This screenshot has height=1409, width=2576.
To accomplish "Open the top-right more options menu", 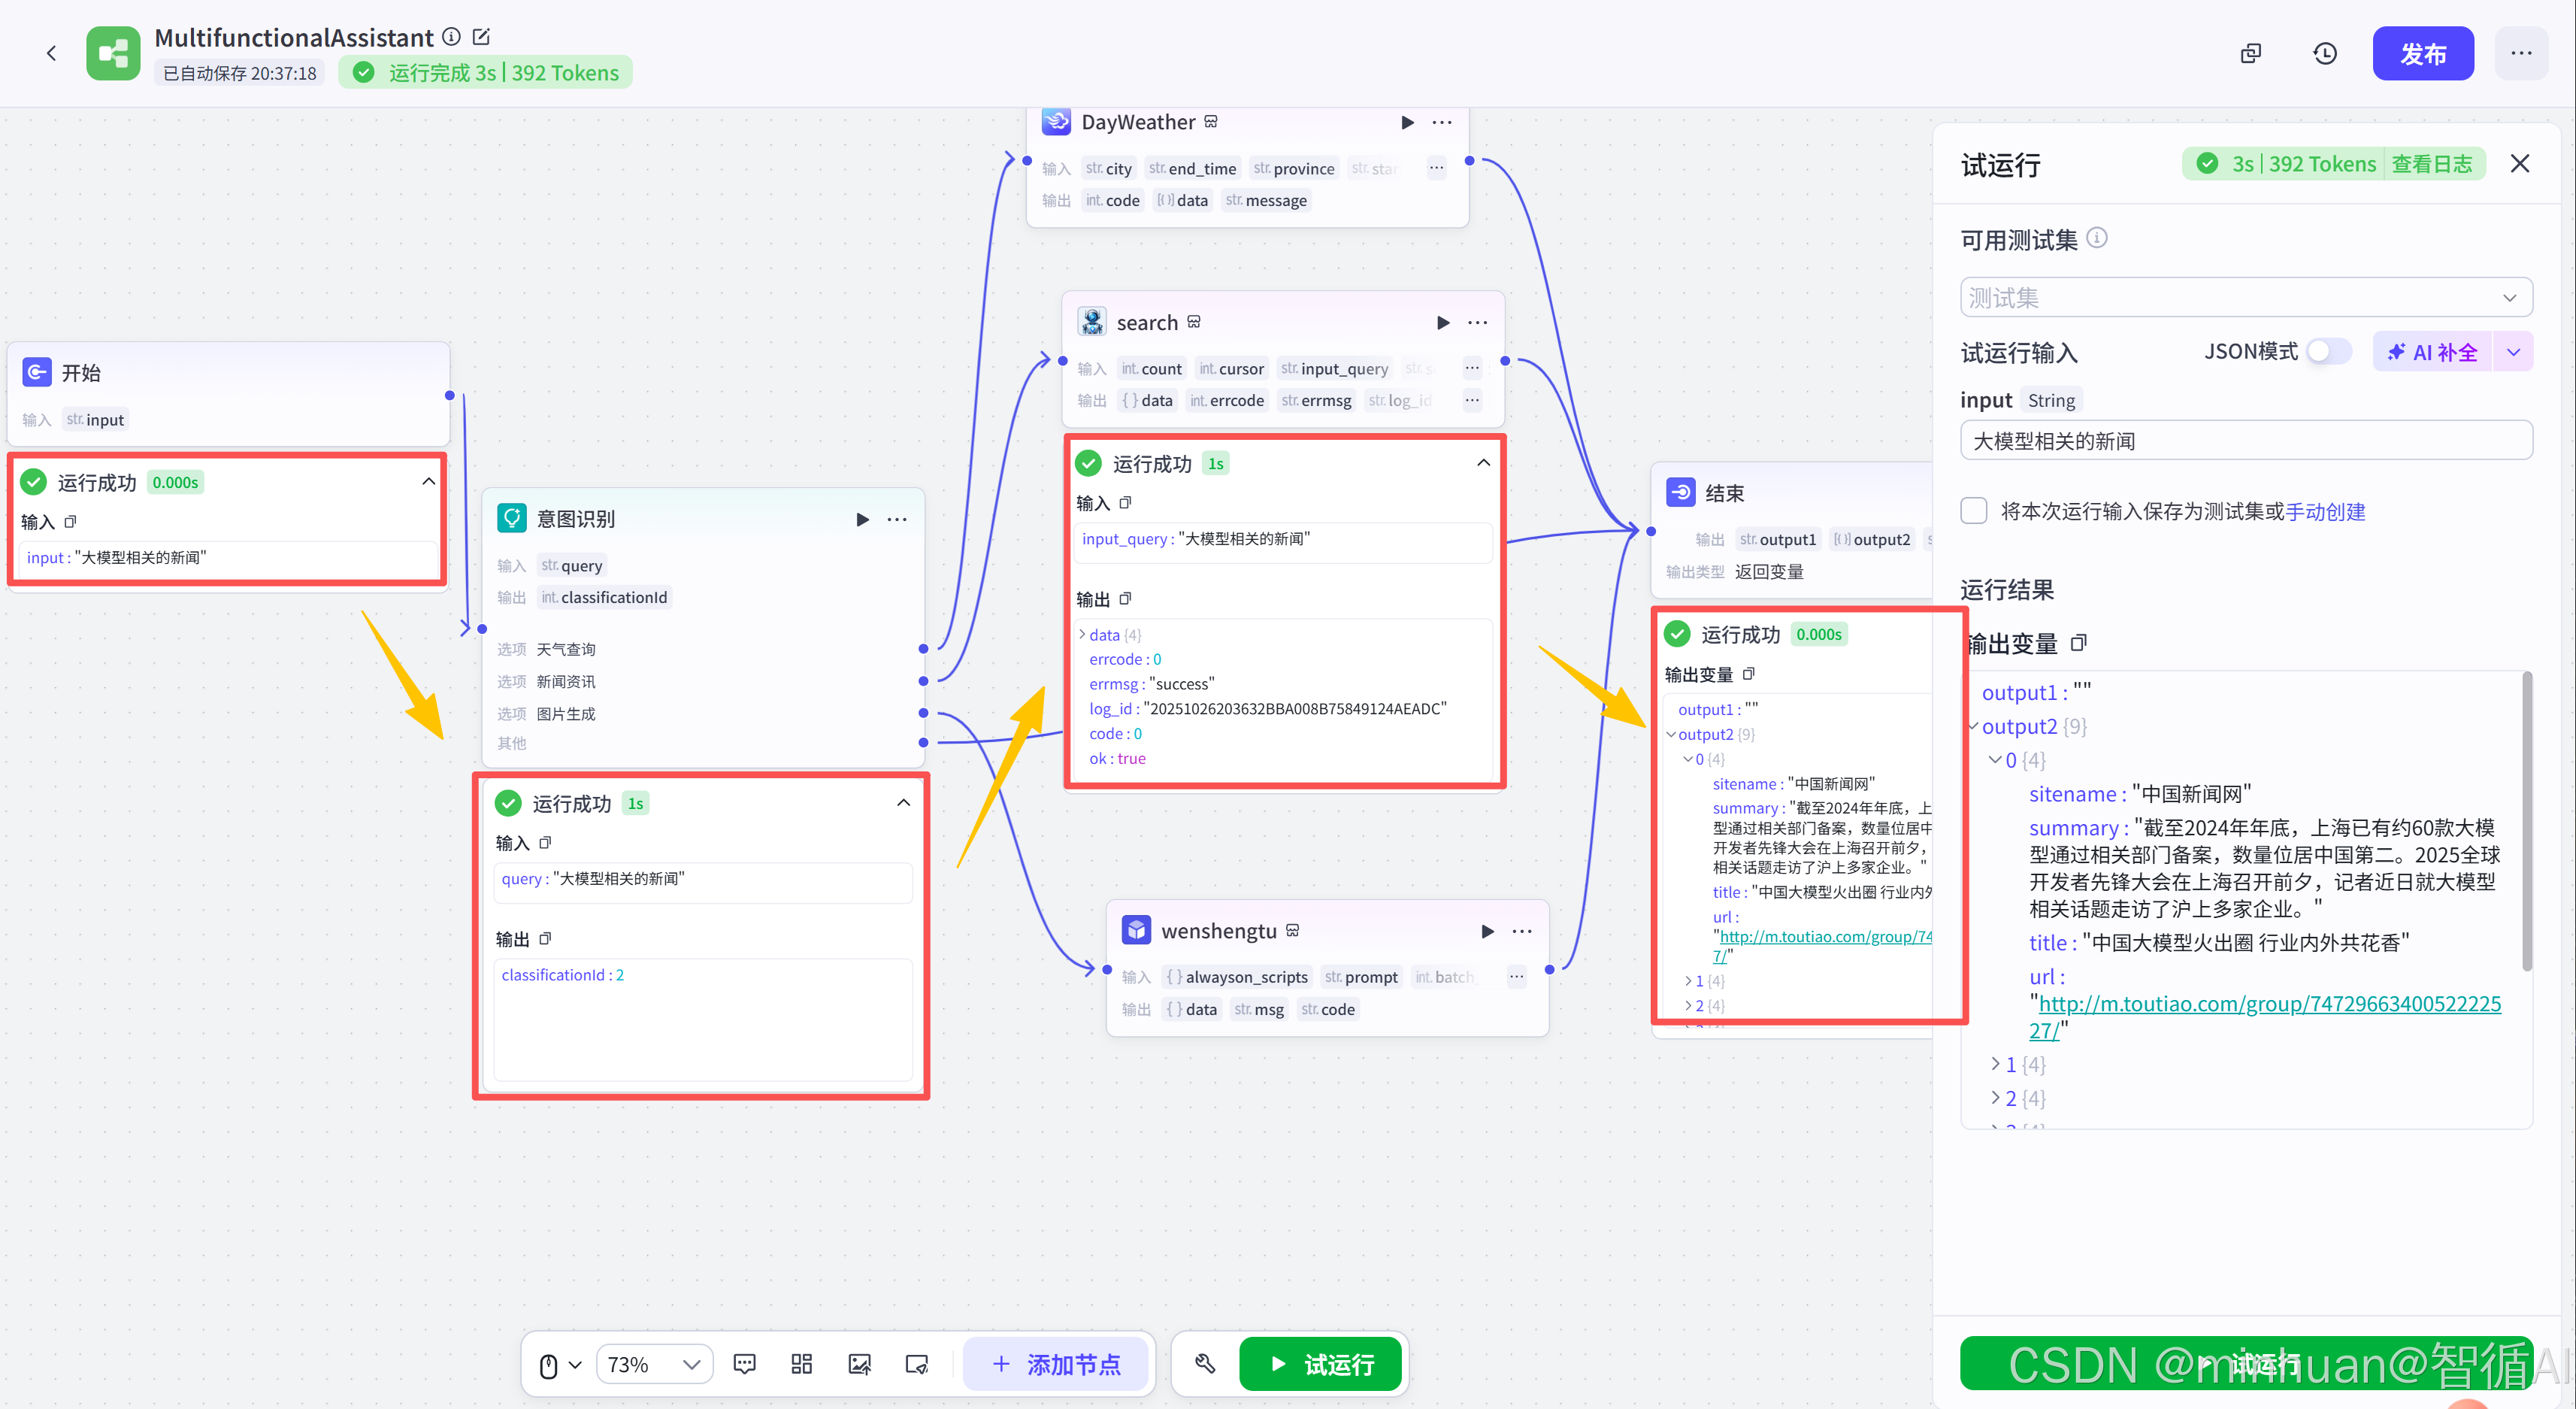I will tap(2521, 53).
